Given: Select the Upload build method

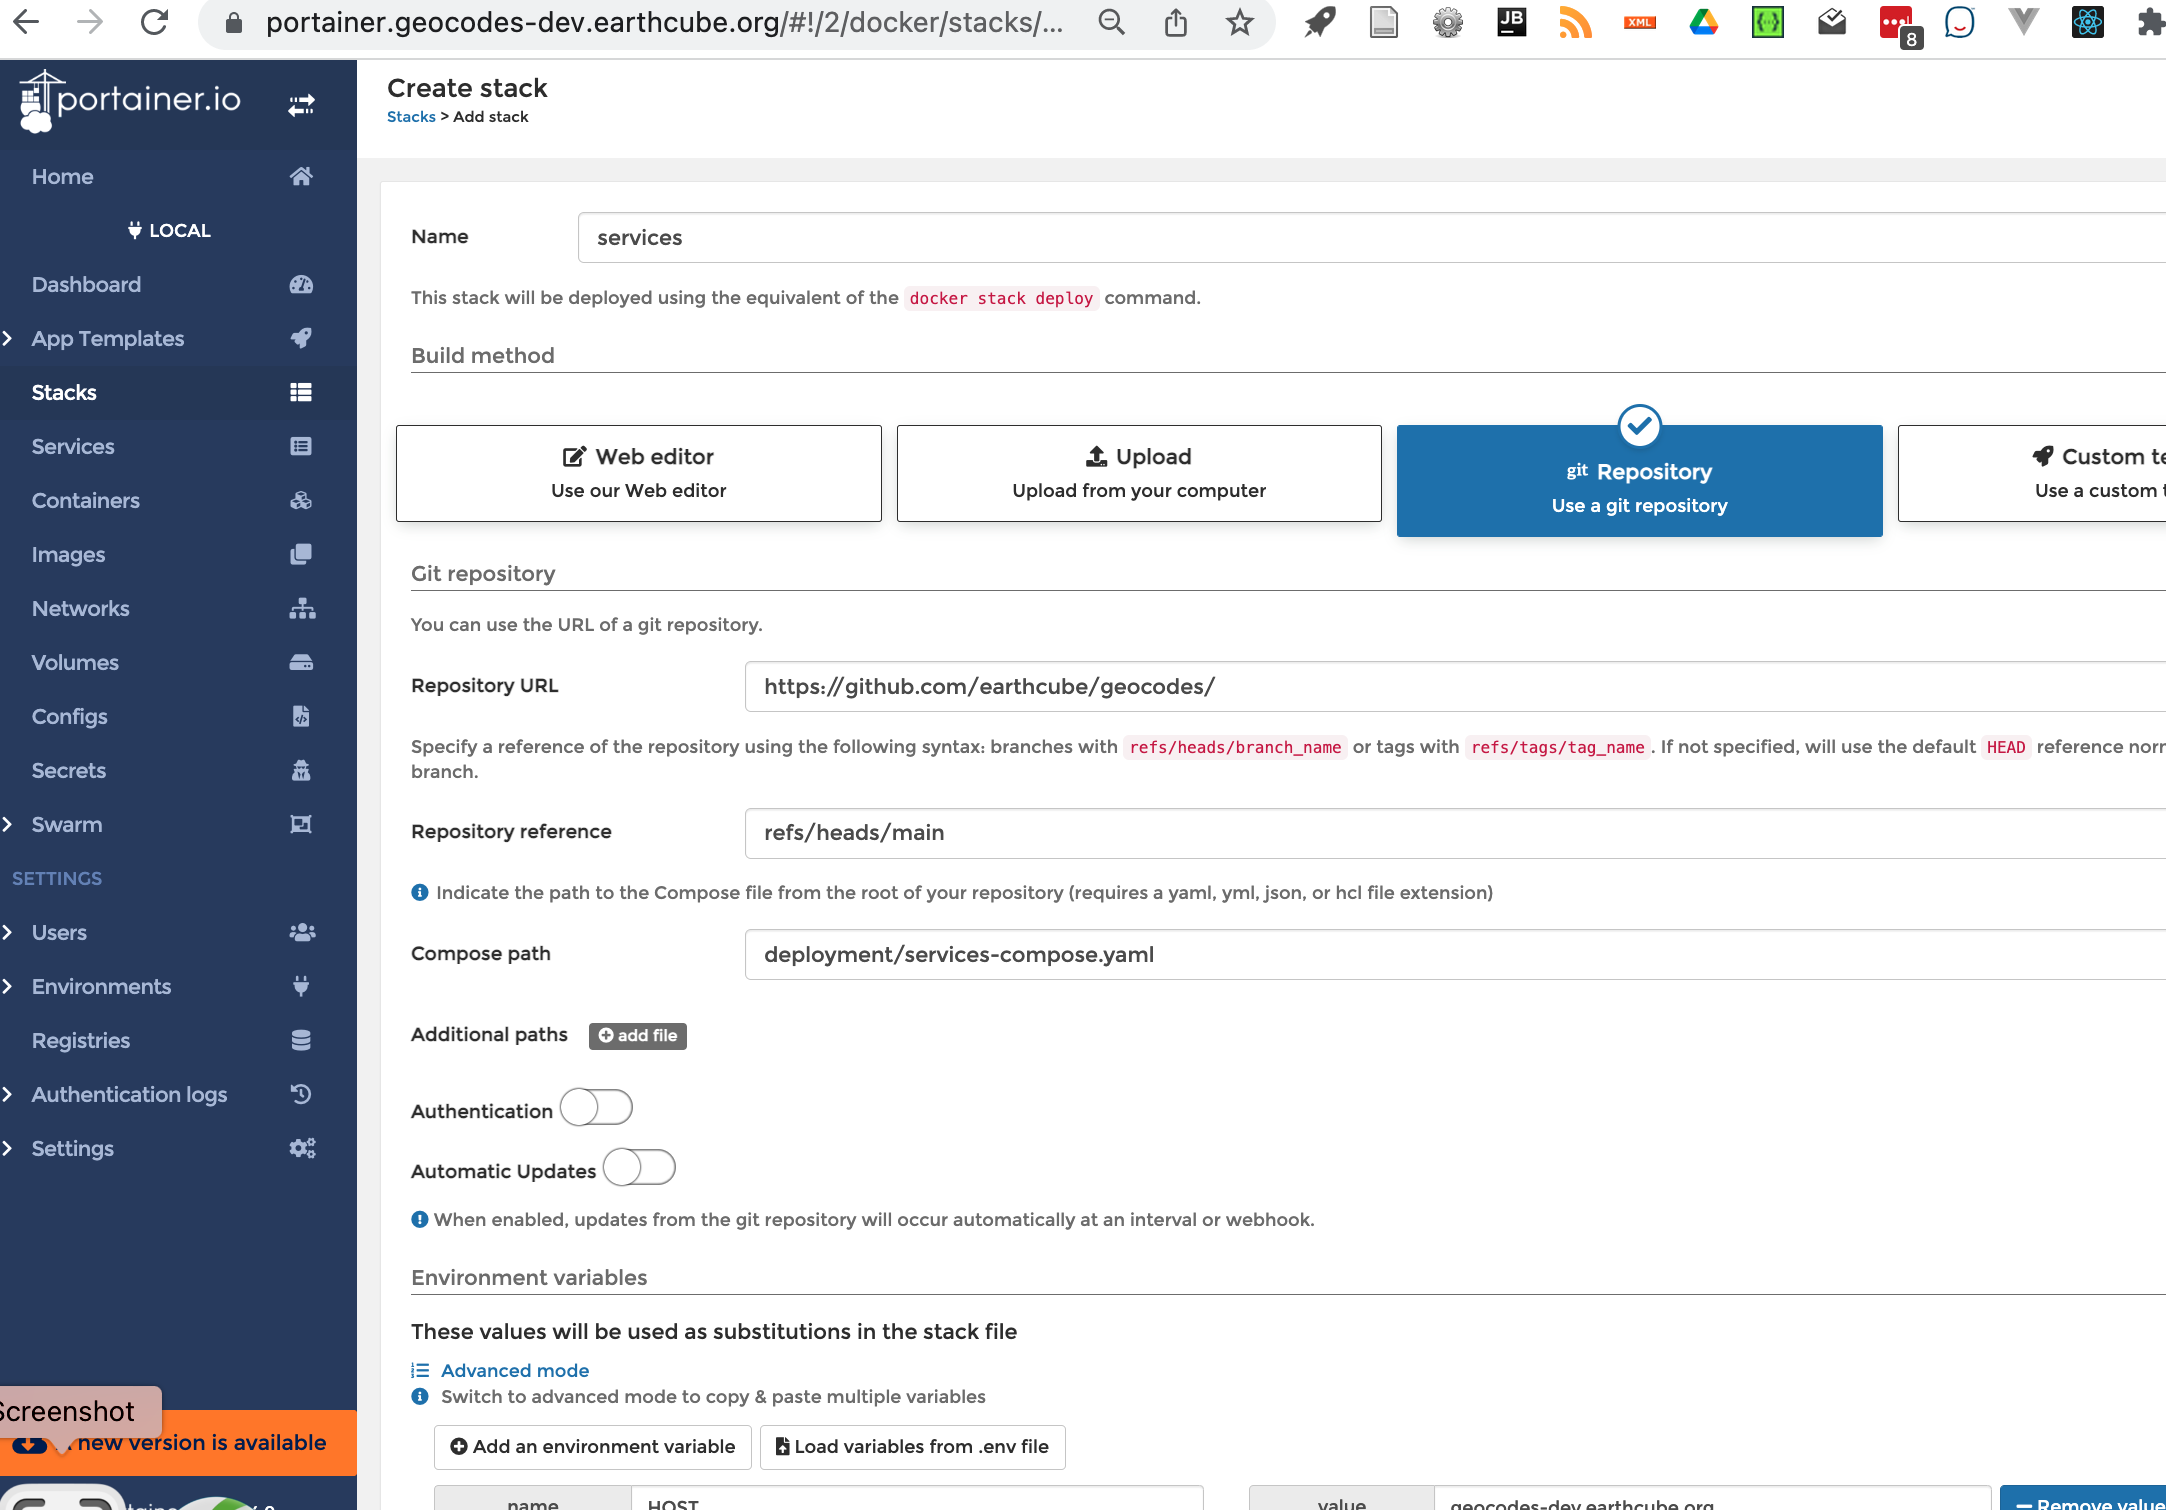Looking at the screenshot, I should (x=1139, y=473).
